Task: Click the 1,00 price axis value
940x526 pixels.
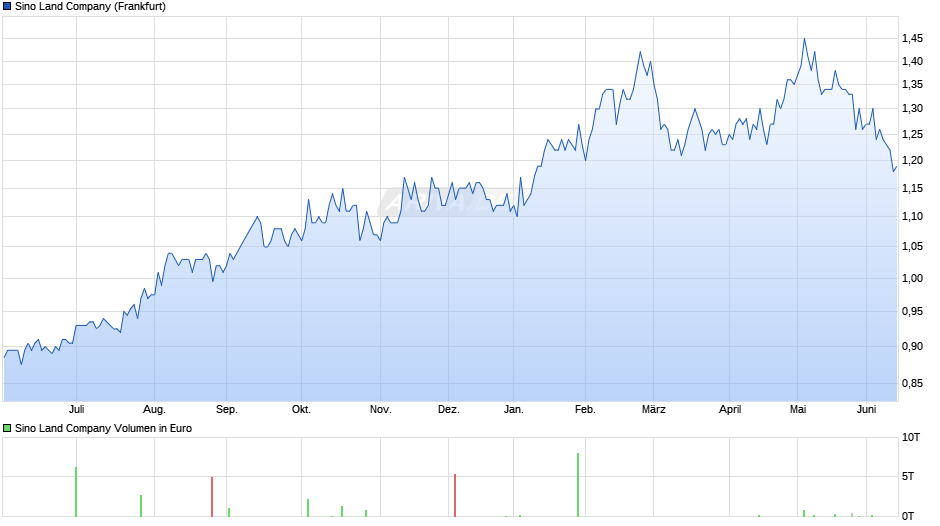Action: coord(912,278)
